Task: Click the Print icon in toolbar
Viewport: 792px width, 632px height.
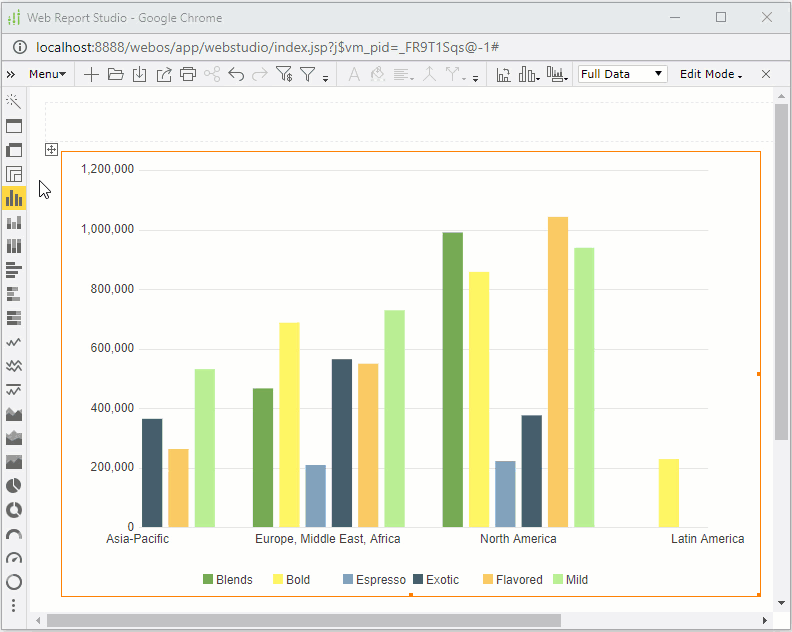Action: click(x=187, y=74)
